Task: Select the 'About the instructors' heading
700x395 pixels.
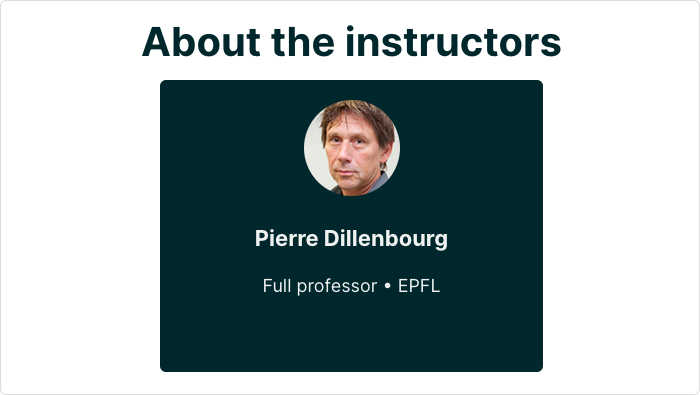Action: [351, 42]
